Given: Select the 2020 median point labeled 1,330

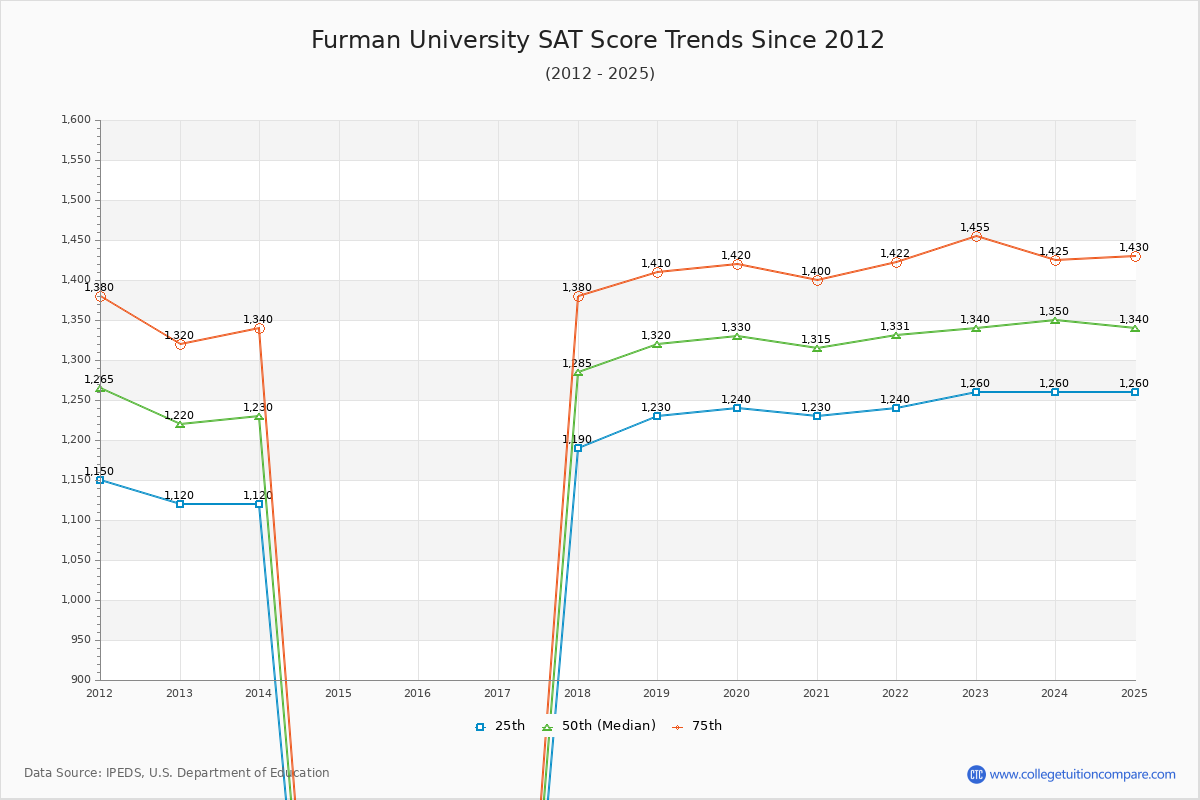Looking at the screenshot, I should [x=737, y=336].
